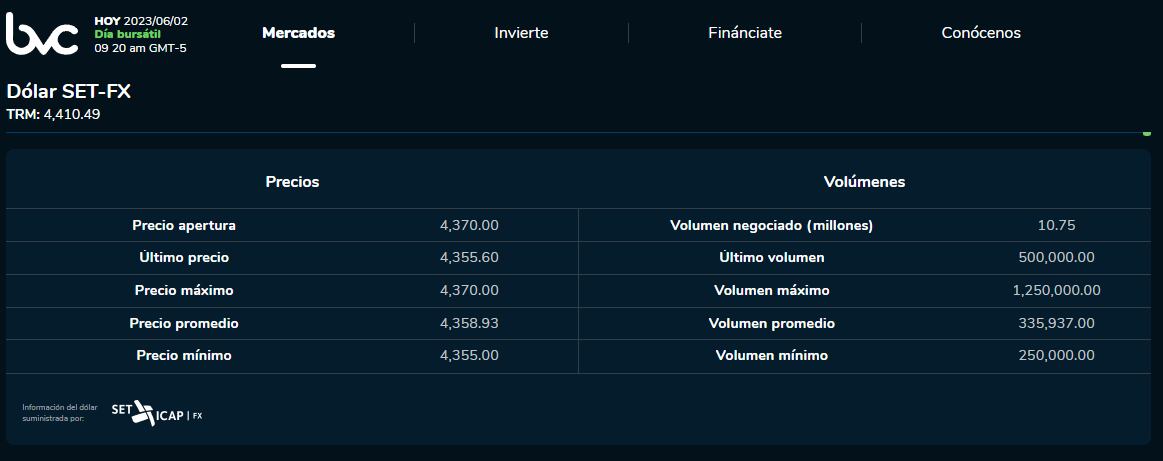Click the Precio promedio value 4,358.93
The image size is (1163, 461).
click(x=469, y=323)
